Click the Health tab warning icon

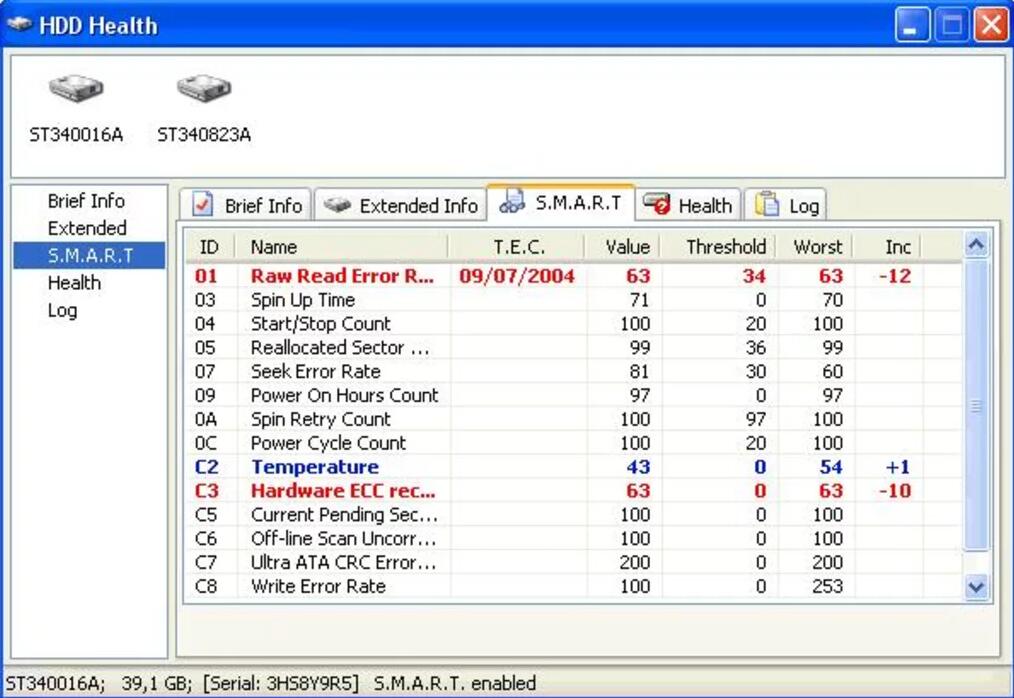(657, 205)
